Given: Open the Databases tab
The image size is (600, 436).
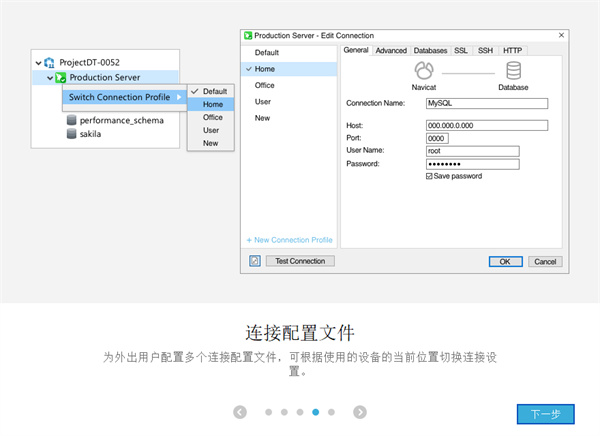Looking at the screenshot, I should pyautogui.click(x=430, y=51).
